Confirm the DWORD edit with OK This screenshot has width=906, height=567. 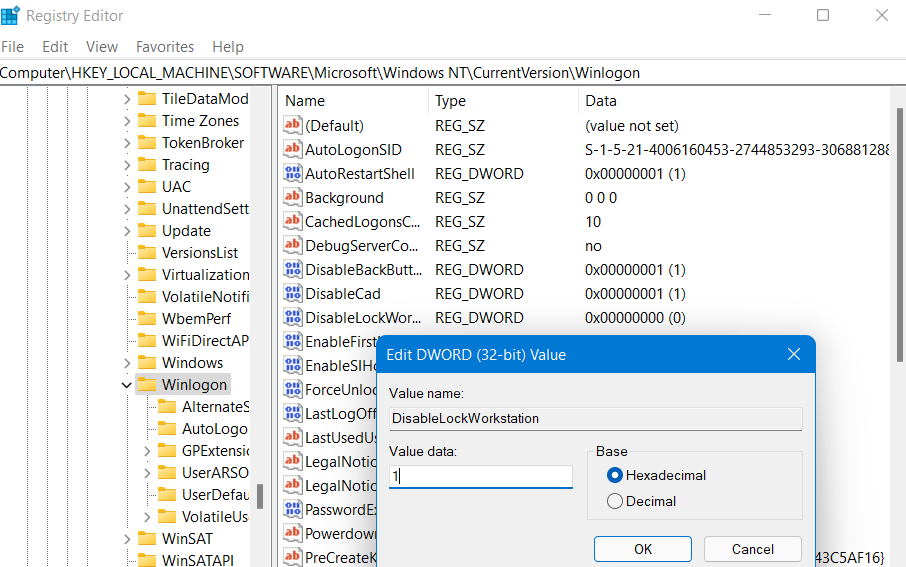click(642, 549)
